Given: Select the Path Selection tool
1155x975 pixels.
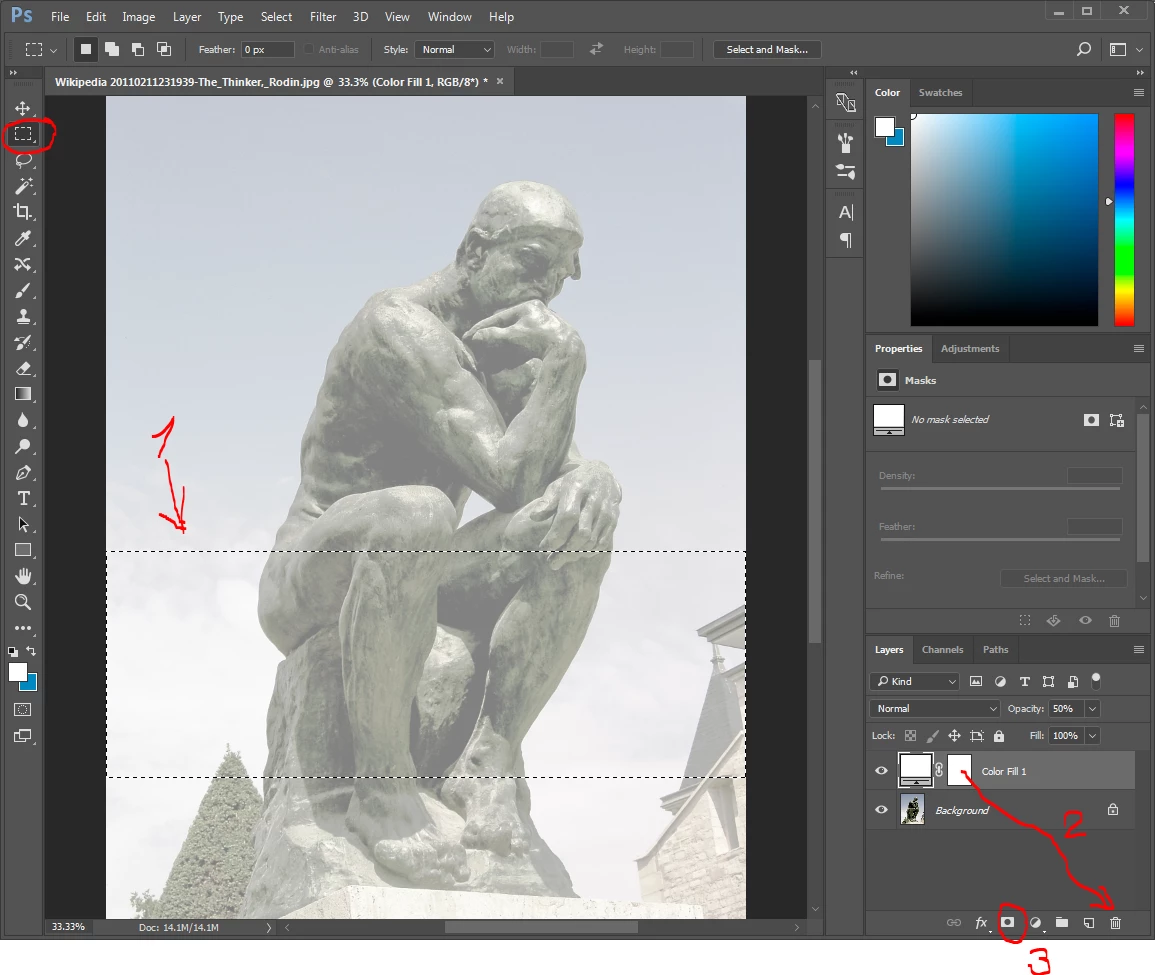Looking at the screenshot, I should tap(23, 524).
